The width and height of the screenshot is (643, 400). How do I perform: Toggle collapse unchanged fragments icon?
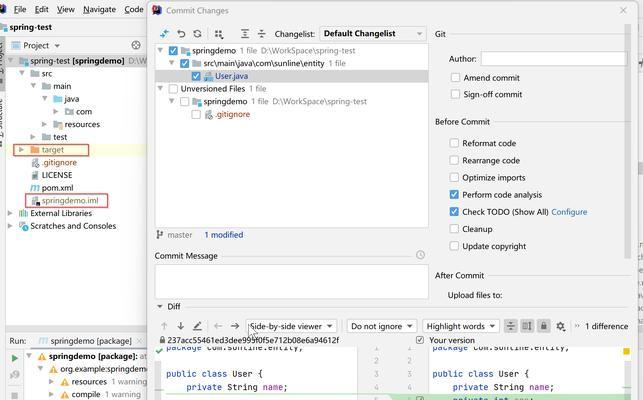point(511,326)
